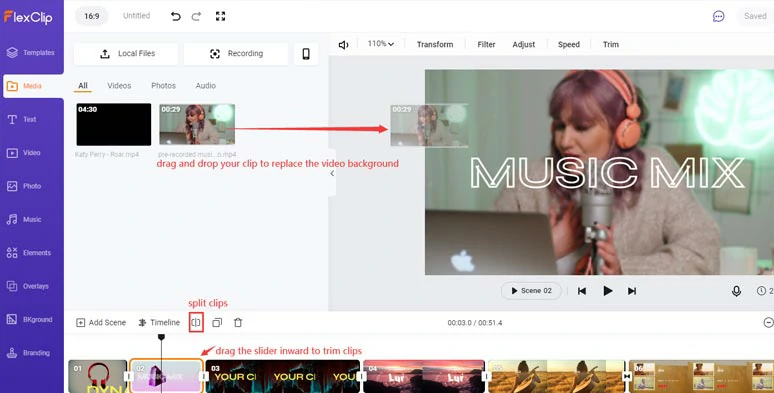Open the Adjust settings
This screenshot has width=774, height=393.
(524, 44)
